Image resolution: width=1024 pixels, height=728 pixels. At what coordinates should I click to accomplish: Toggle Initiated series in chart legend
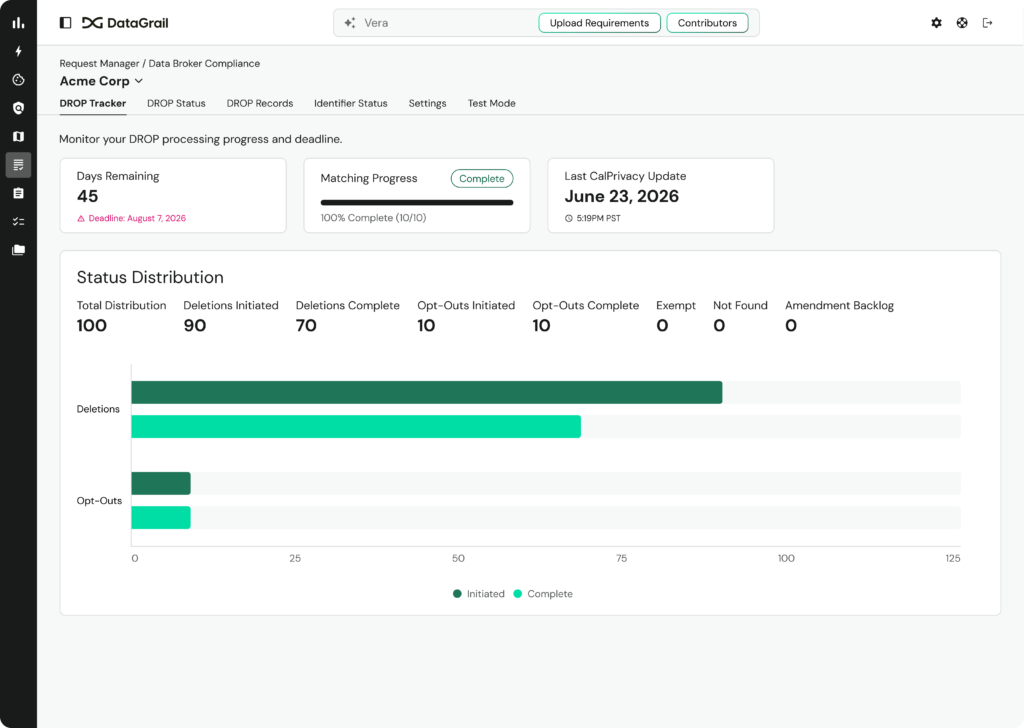(x=479, y=593)
